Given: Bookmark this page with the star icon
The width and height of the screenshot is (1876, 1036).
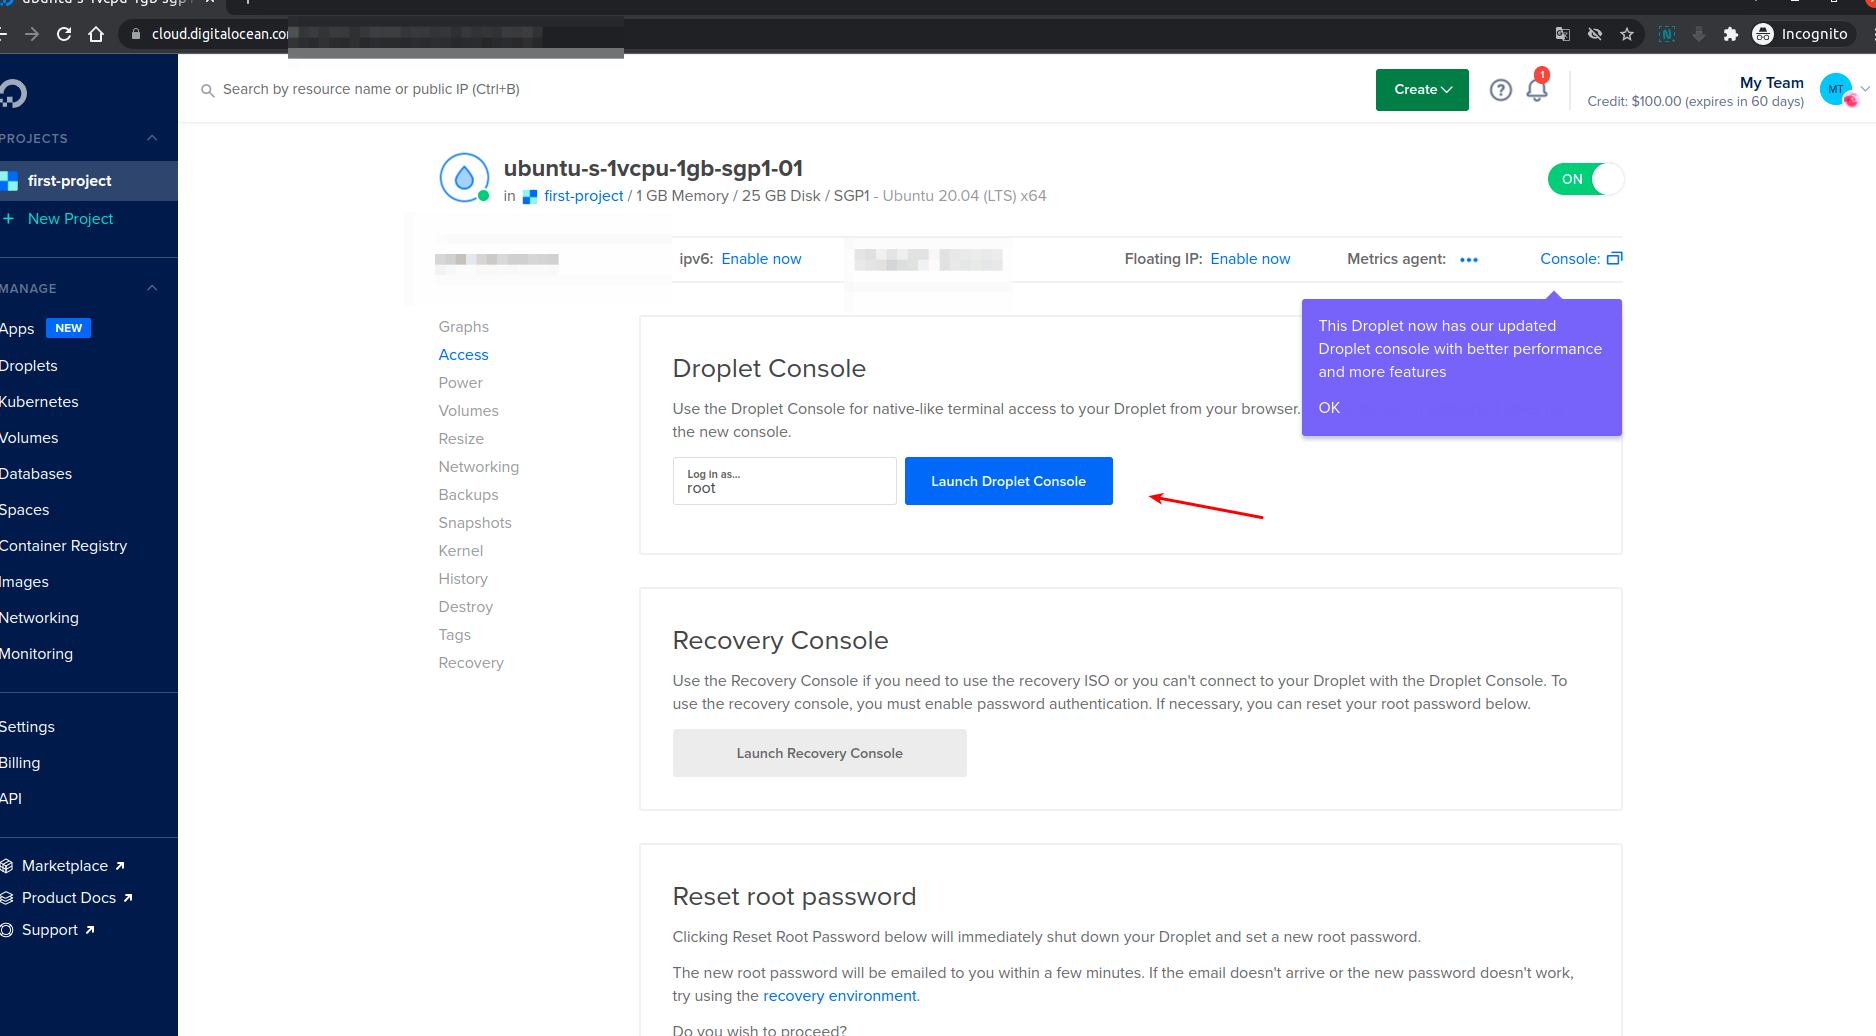Looking at the screenshot, I should (1627, 34).
